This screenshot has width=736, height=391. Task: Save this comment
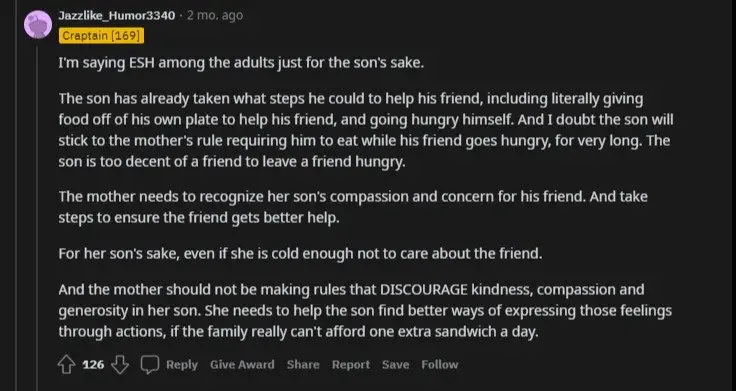pyautogui.click(x=395, y=365)
